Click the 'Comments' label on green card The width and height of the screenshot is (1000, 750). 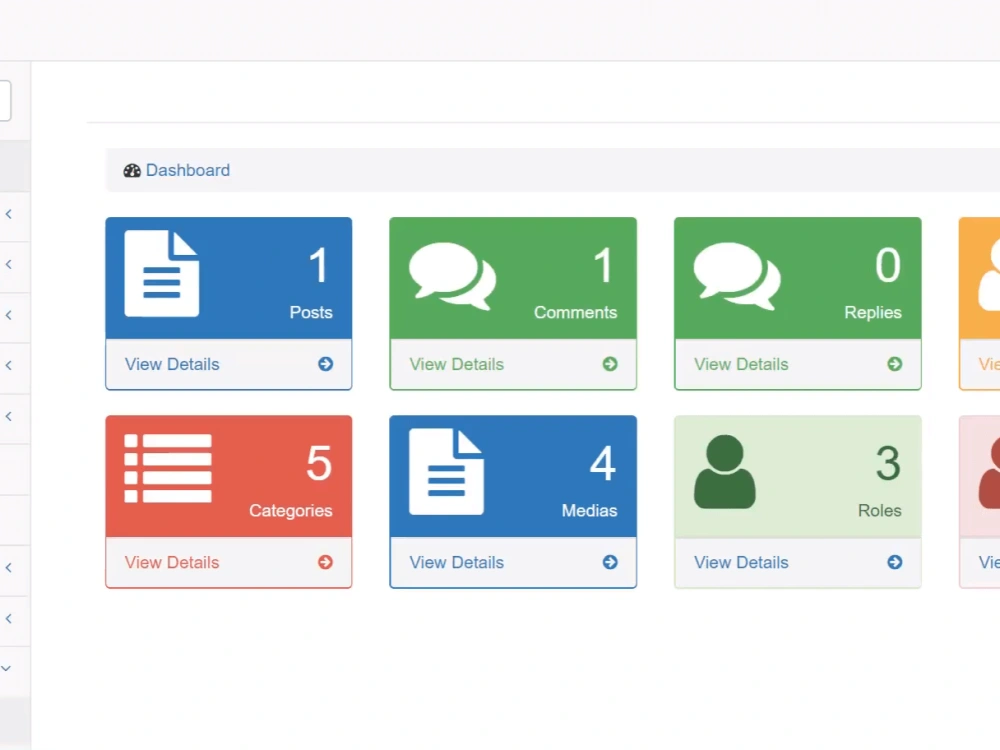575,312
